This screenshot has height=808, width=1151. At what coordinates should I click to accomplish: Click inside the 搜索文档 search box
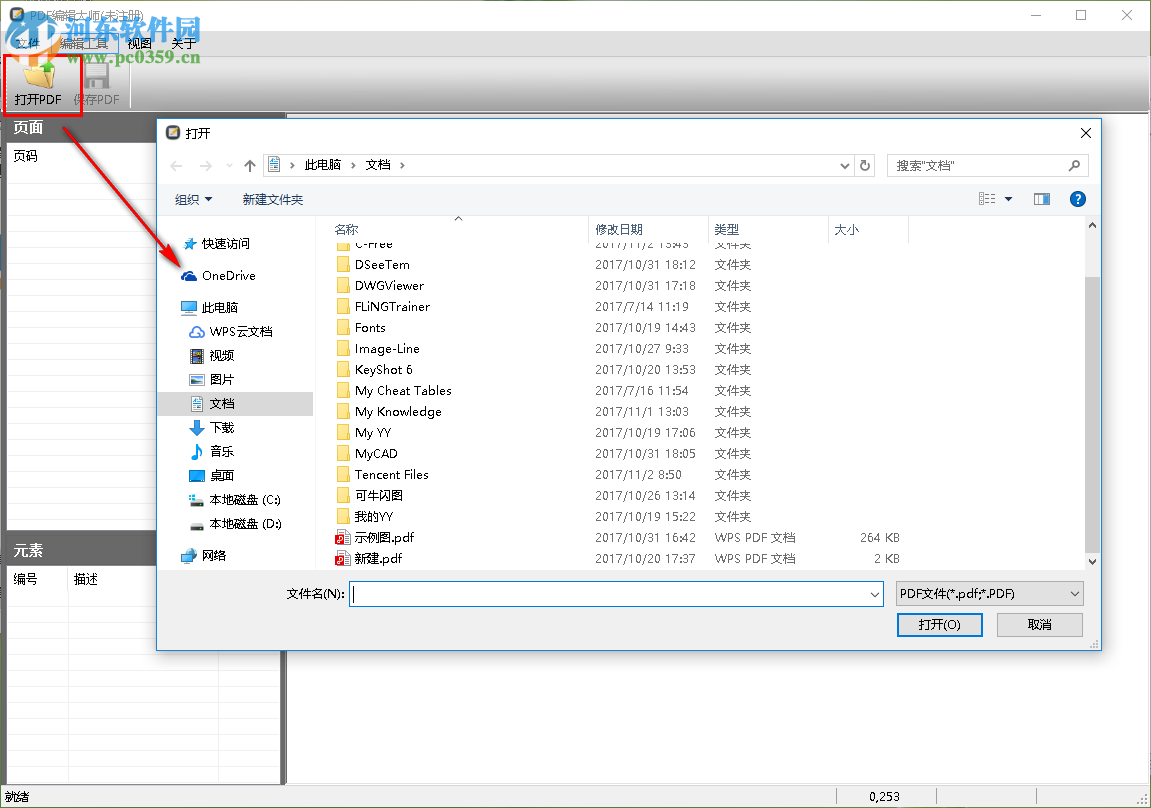point(975,164)
